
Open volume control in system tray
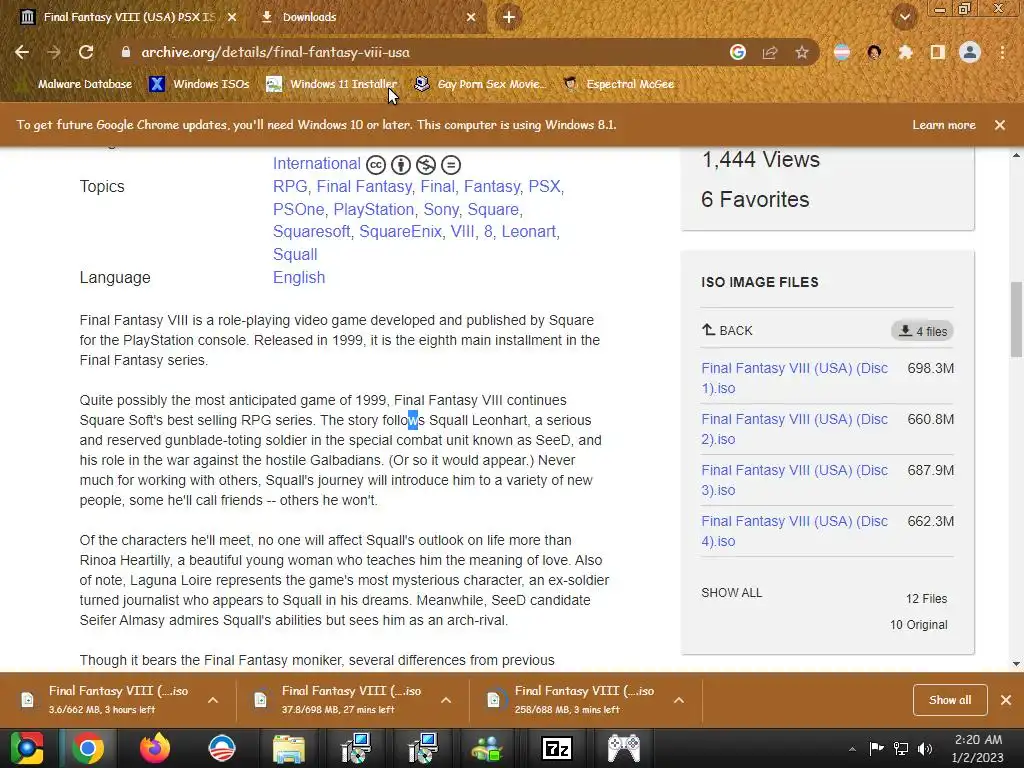point(925,748)
